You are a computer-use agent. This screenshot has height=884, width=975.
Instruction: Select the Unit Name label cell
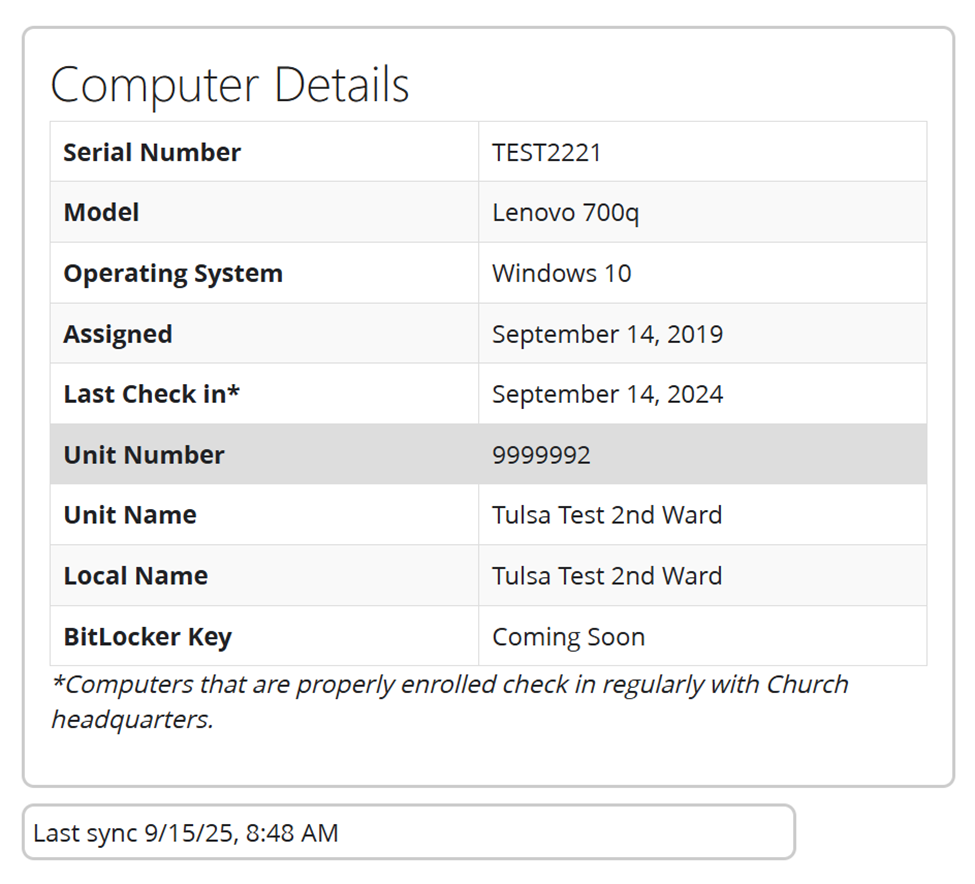point(130,515)
